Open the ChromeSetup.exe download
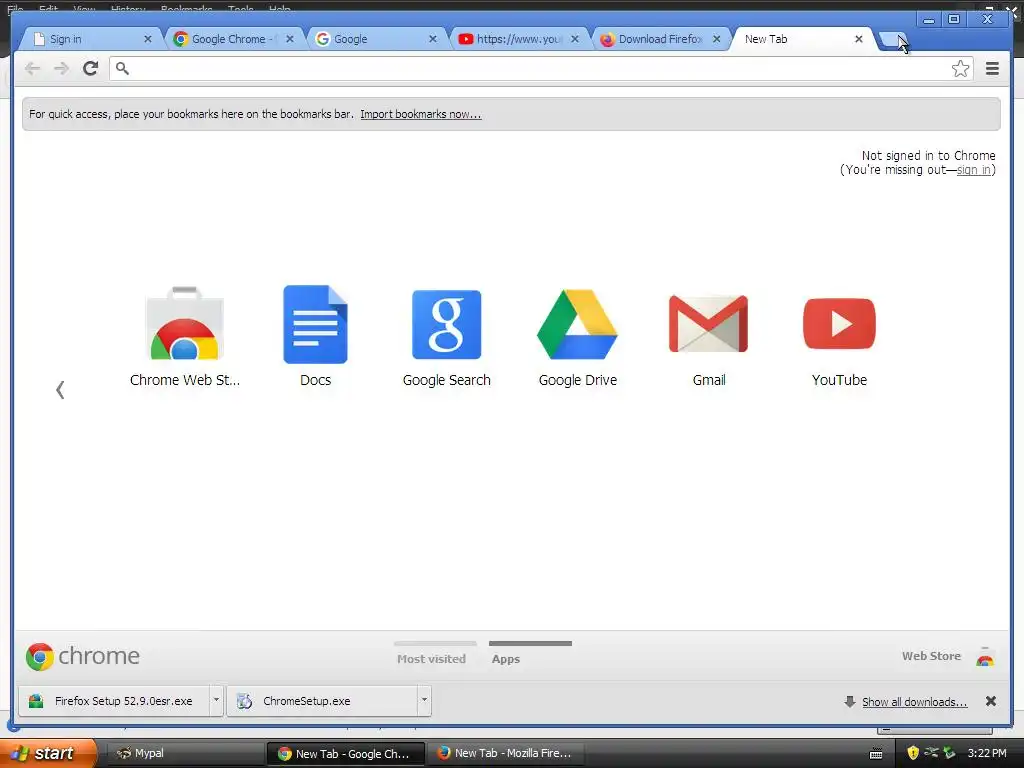Viewport: 1024px width, 768px height. [322, 700]
